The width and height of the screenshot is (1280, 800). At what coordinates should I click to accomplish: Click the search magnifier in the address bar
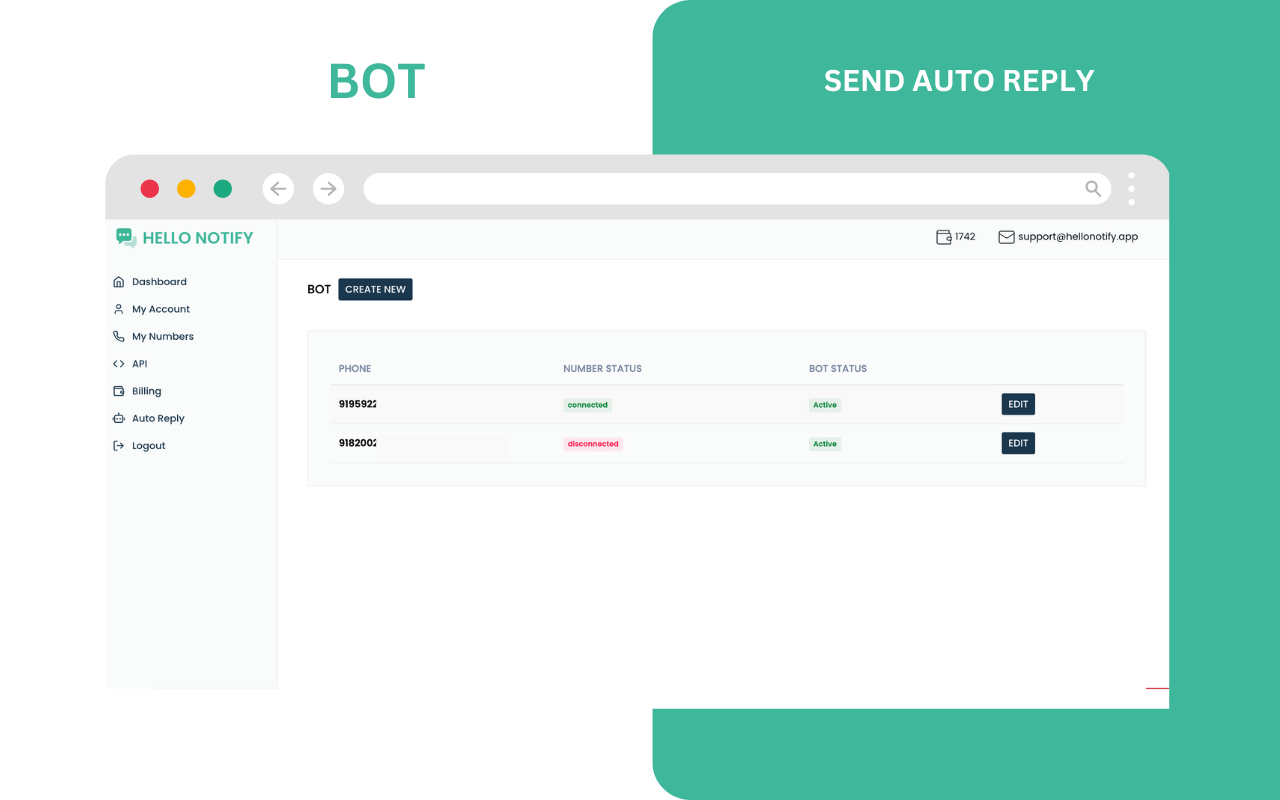(x=1093, y=188)
